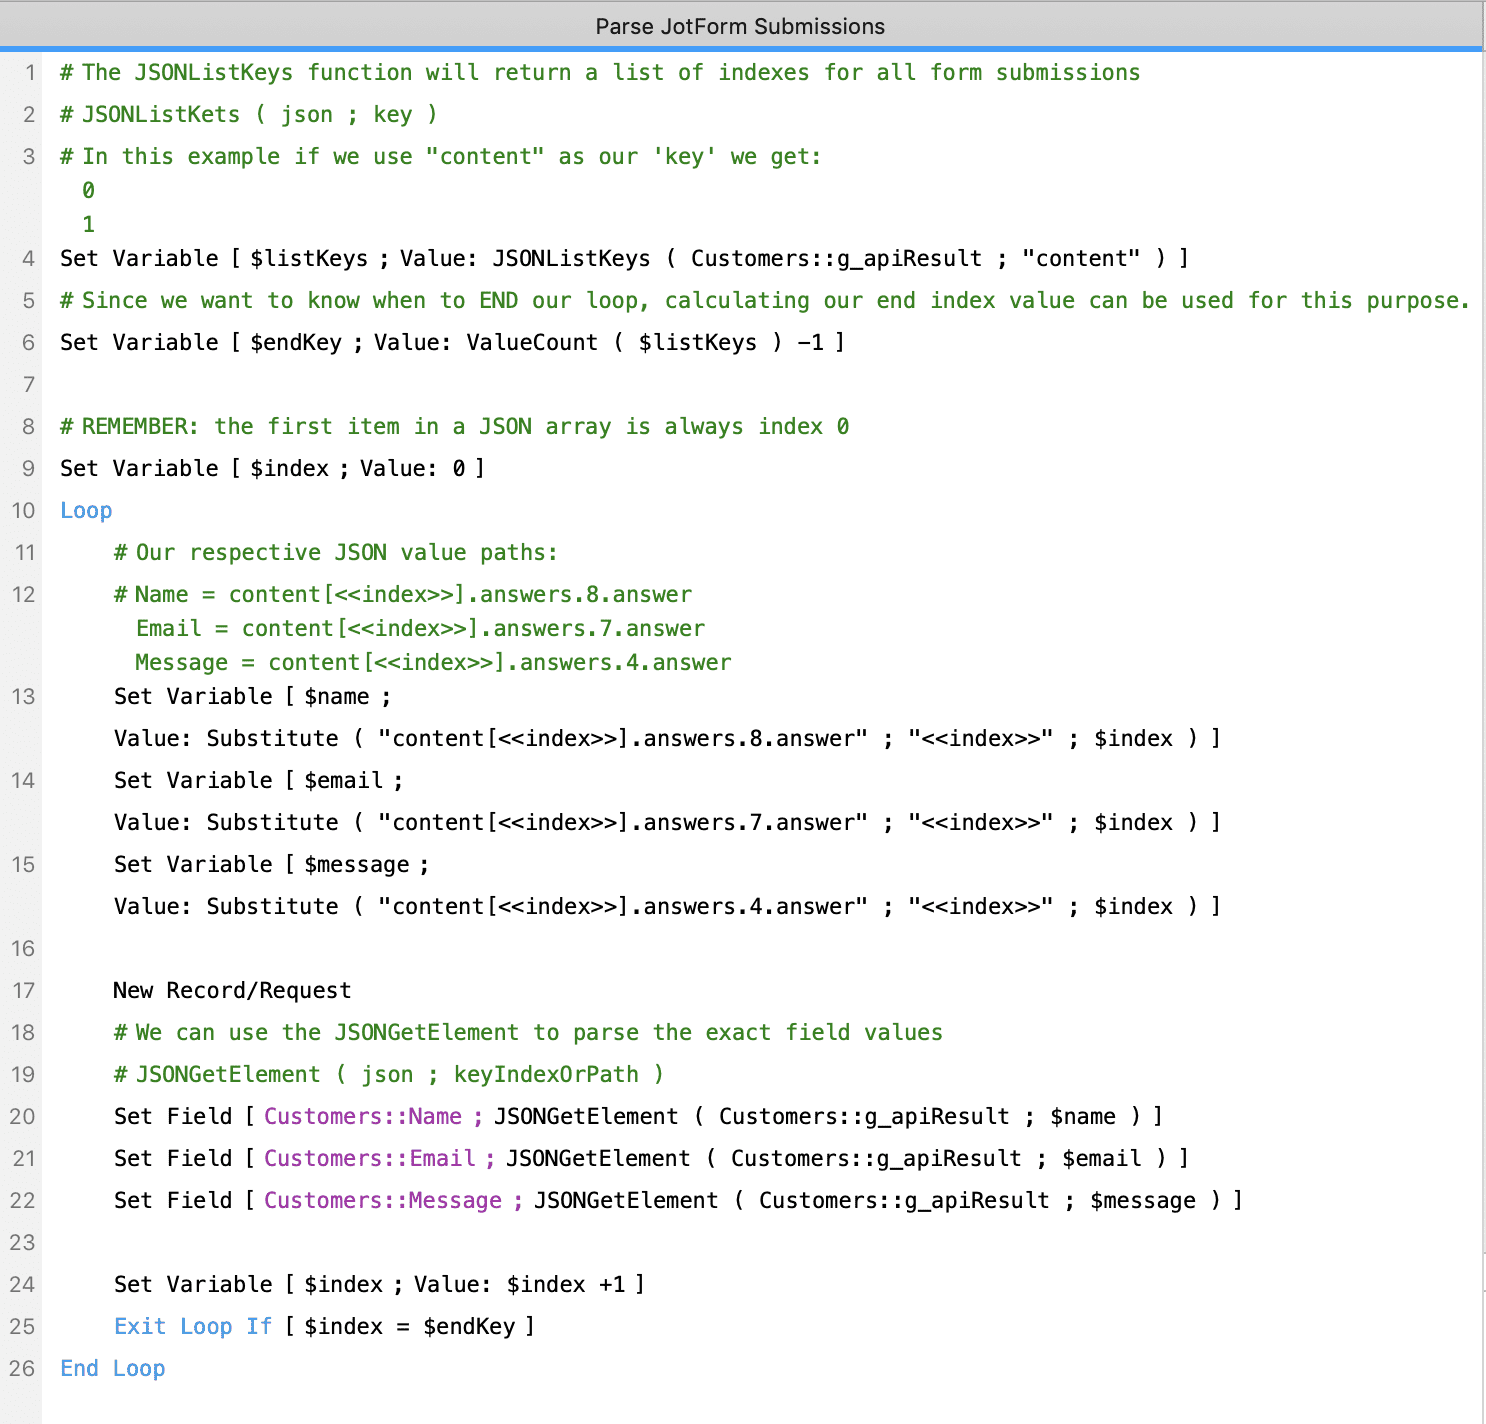The height and width of the screenshot is (1424, 1486).
Task: Click line number 20 in the gutter
Action: (x=22, y=1116)
